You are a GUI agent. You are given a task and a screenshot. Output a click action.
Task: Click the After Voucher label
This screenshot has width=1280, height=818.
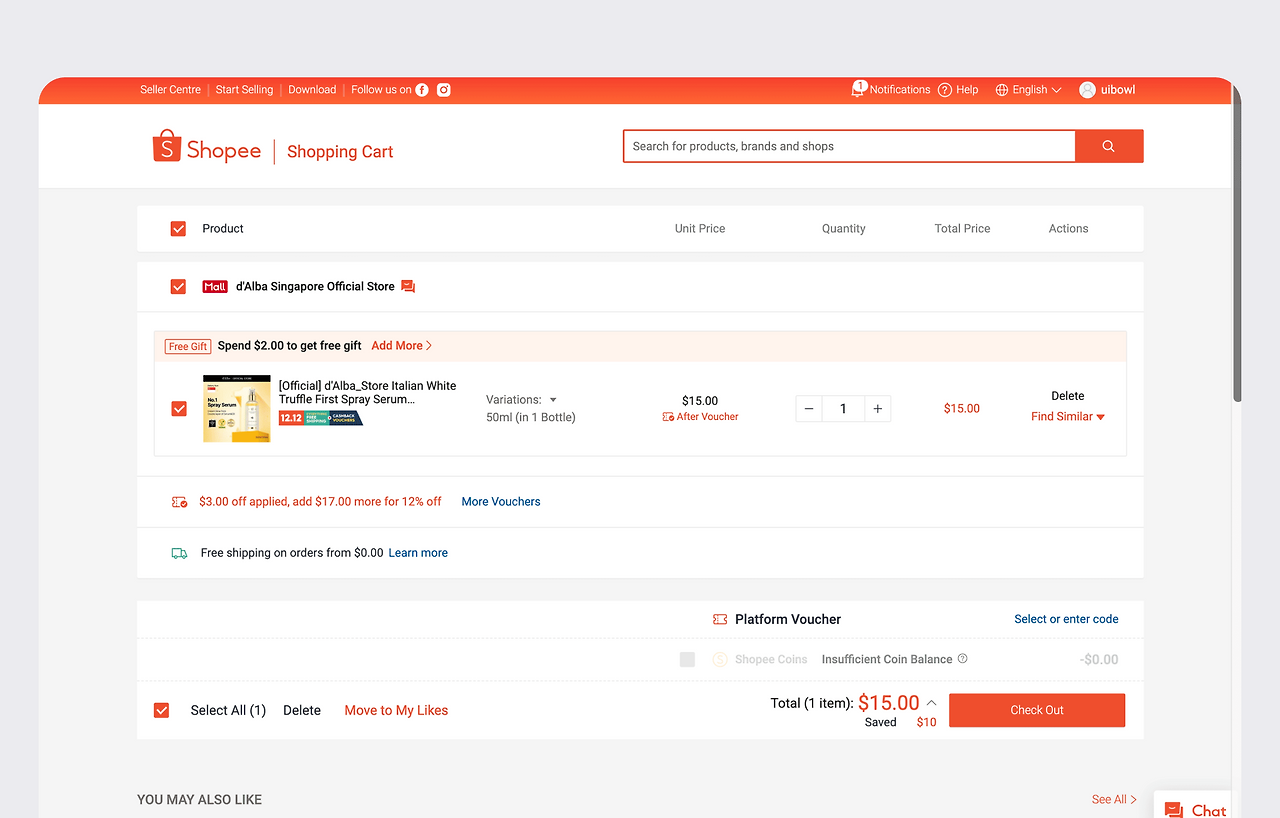pos(708,417)
